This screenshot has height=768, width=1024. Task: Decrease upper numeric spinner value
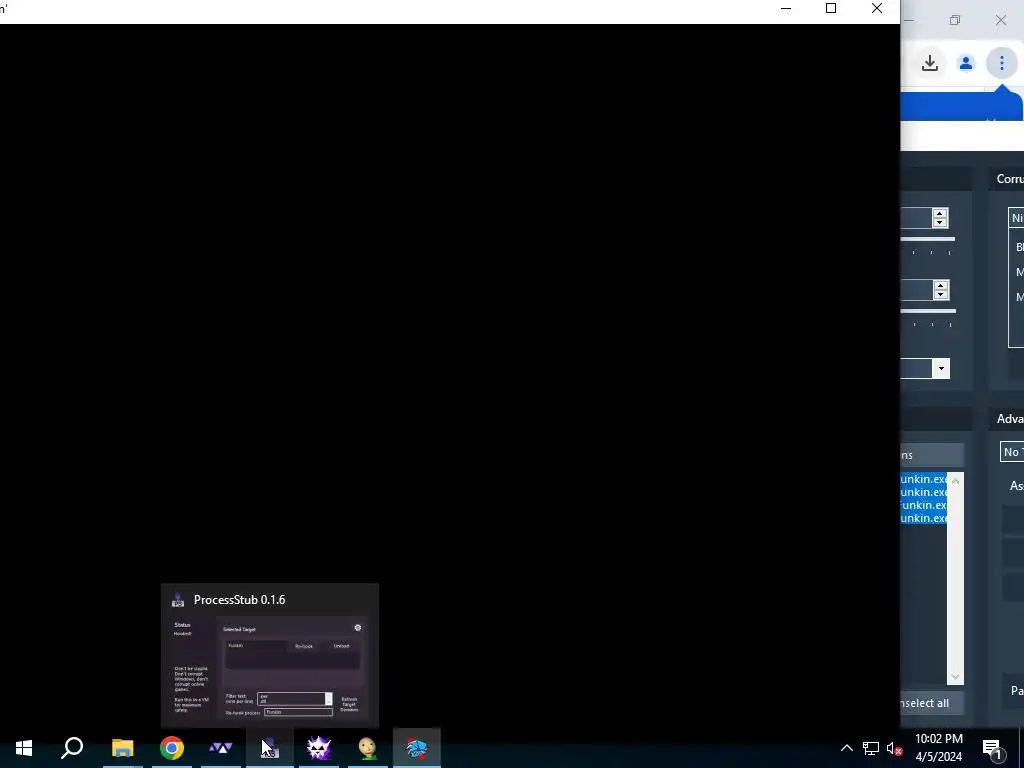(940, 223)
